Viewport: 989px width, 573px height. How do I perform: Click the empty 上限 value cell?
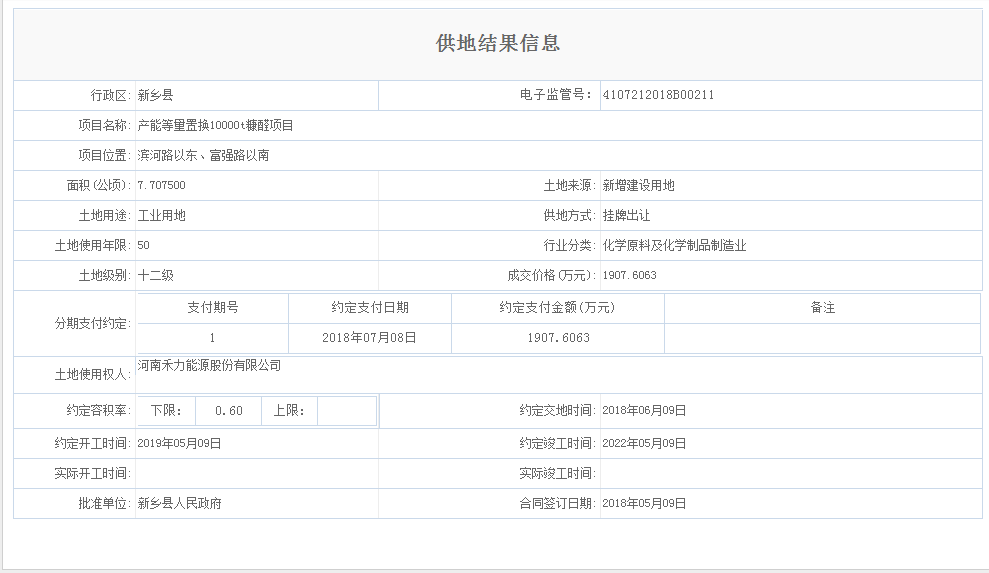click(347, 411)
